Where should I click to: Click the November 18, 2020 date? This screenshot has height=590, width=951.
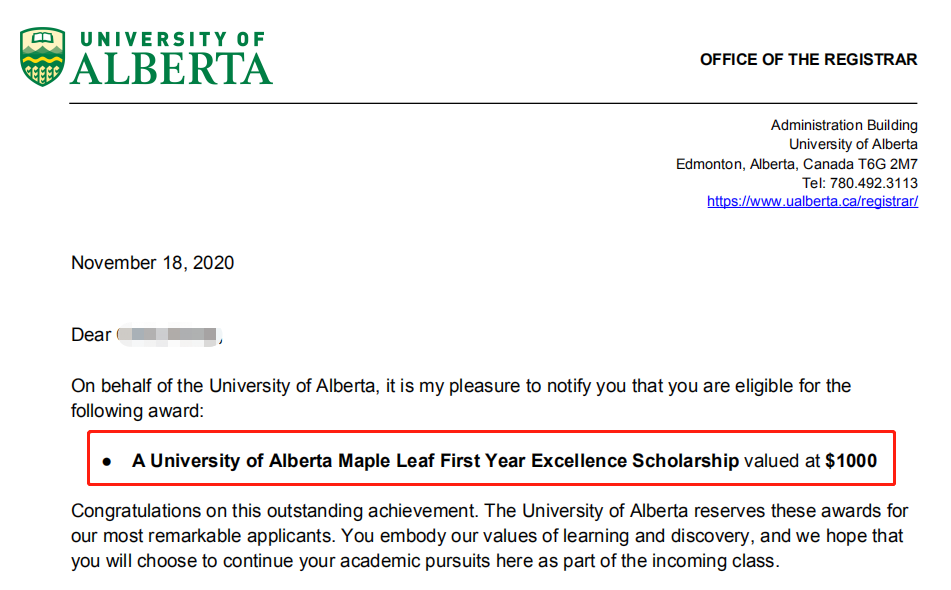[153, 263]
